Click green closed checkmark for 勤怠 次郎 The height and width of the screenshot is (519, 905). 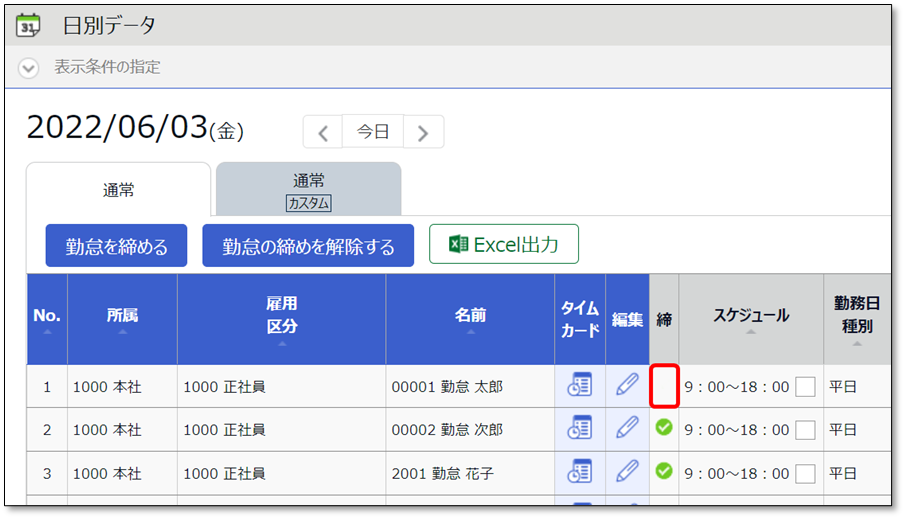point(663,428)
